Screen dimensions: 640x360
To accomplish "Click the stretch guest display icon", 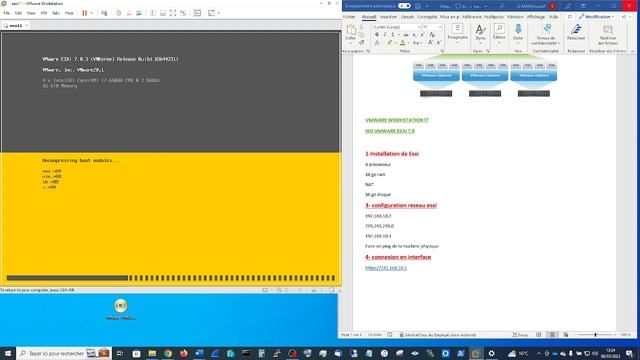I will 211,13.
